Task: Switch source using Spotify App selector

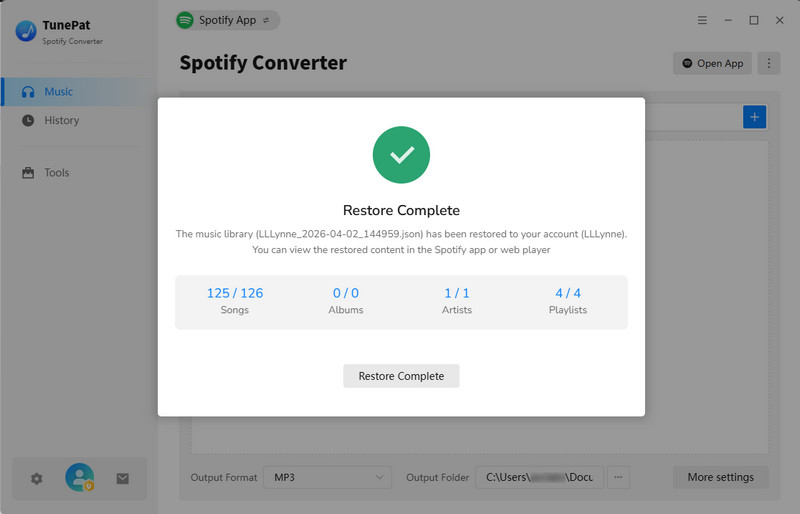Action: [227, 20]
